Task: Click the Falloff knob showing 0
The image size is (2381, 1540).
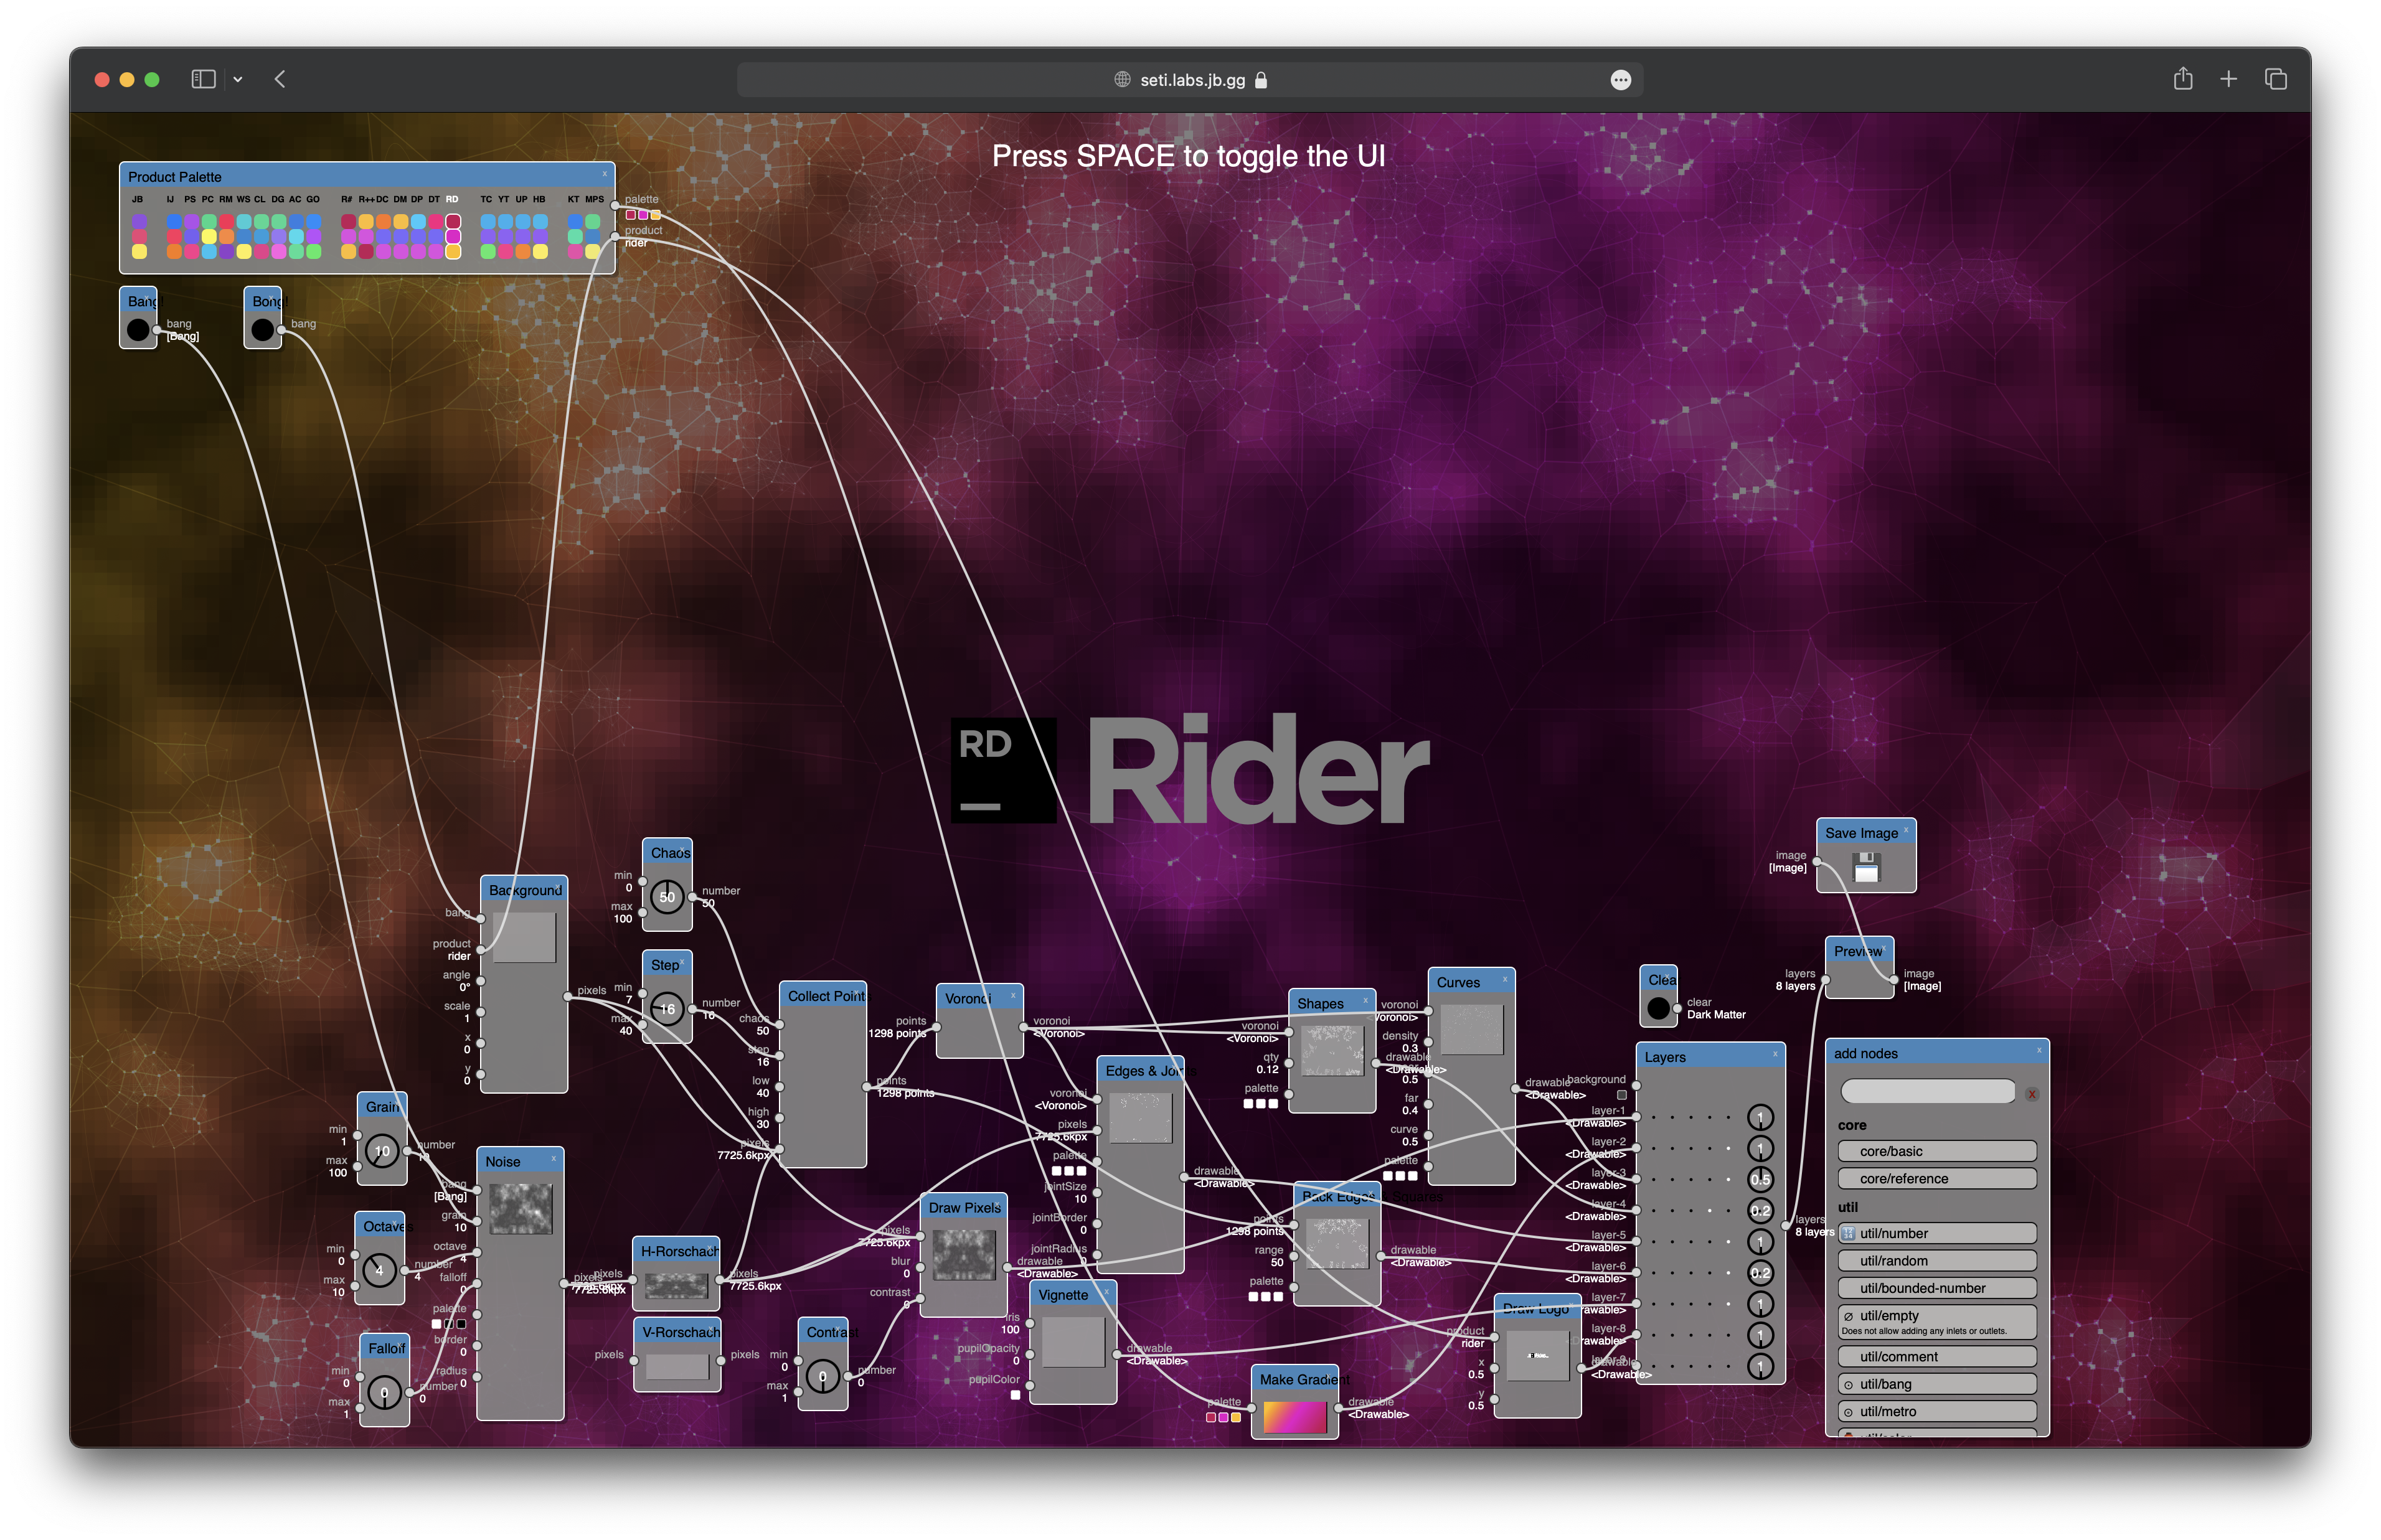Action: (x=384, y=1393)
